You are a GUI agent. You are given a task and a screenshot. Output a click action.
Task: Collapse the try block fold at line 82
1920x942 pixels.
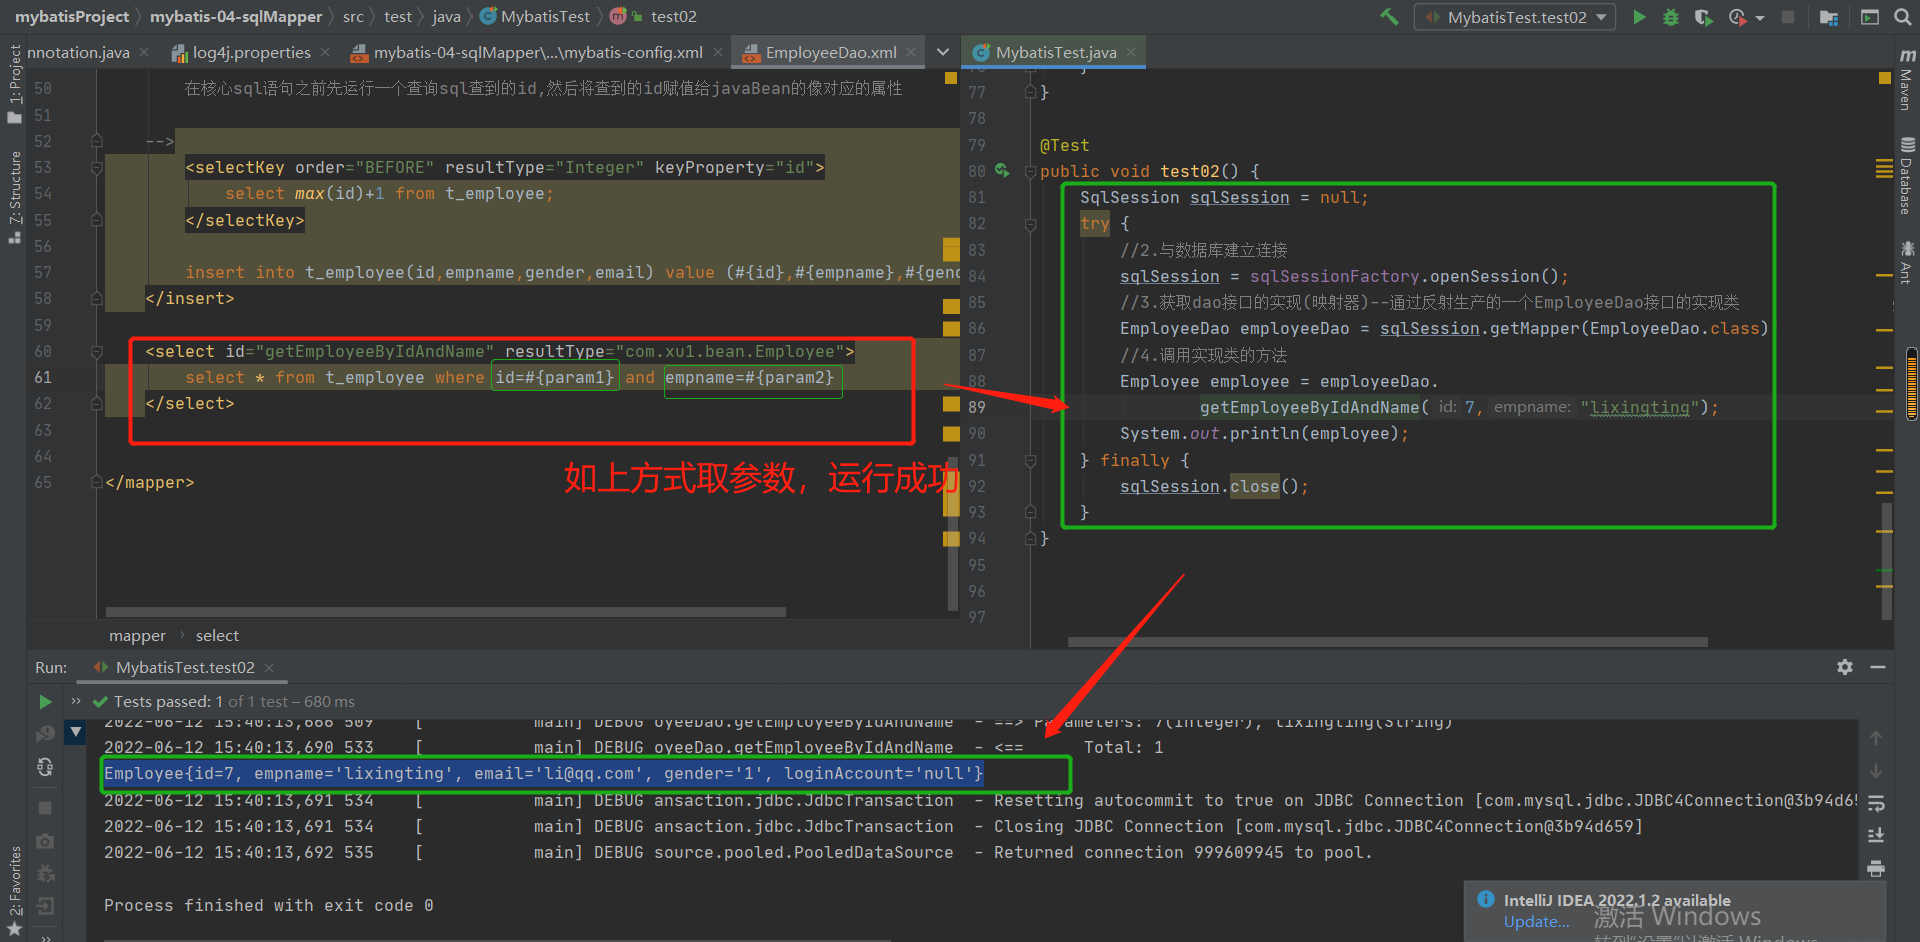(1030, 224)
